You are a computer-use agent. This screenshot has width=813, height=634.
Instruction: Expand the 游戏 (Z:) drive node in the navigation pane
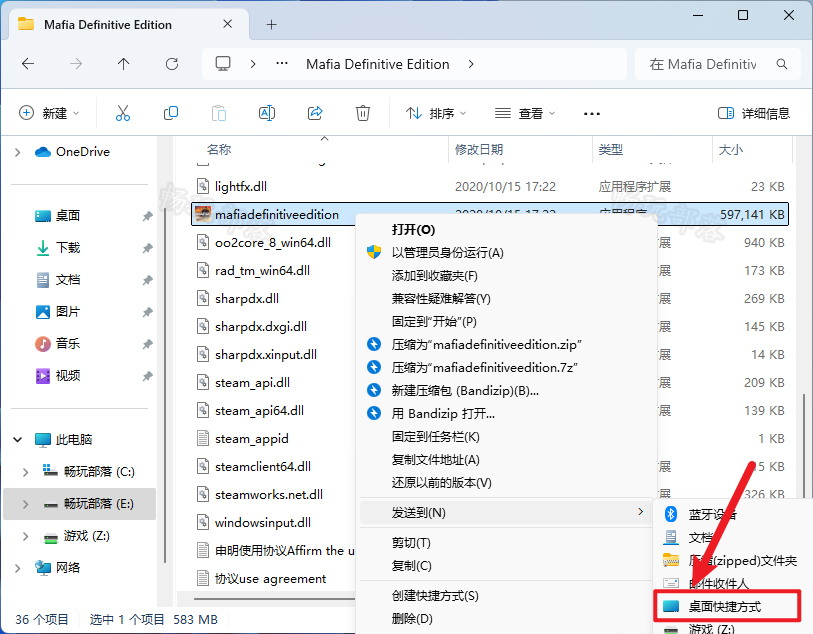click(25, 536)
